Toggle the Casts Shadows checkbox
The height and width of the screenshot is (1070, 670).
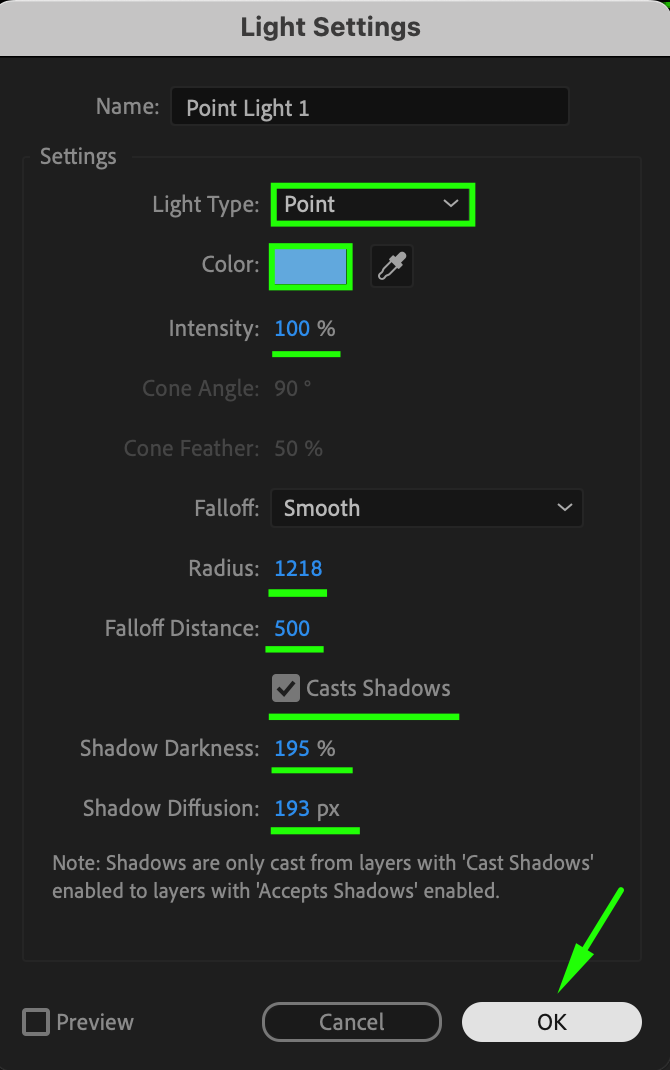(286, 688)
